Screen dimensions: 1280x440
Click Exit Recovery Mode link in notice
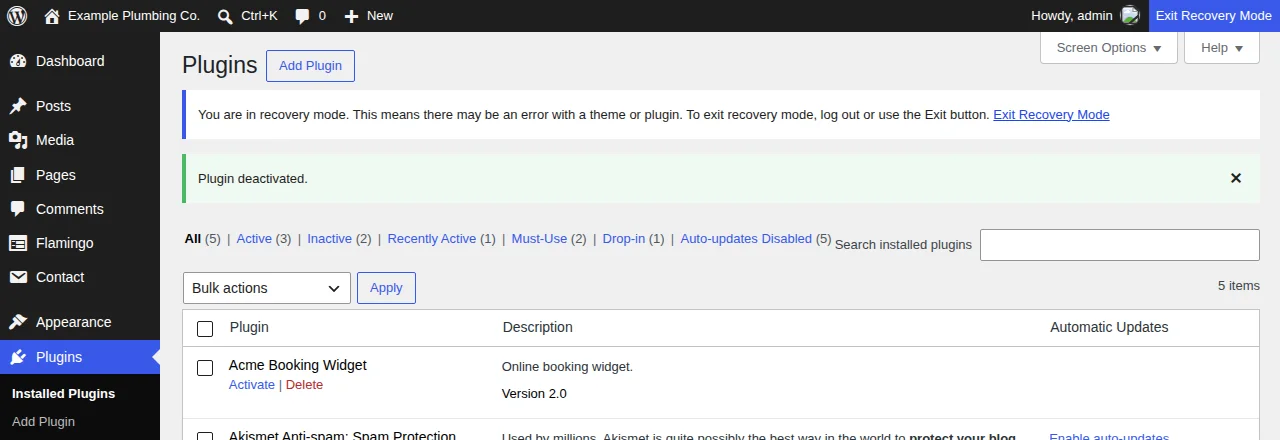point(1051,115)
